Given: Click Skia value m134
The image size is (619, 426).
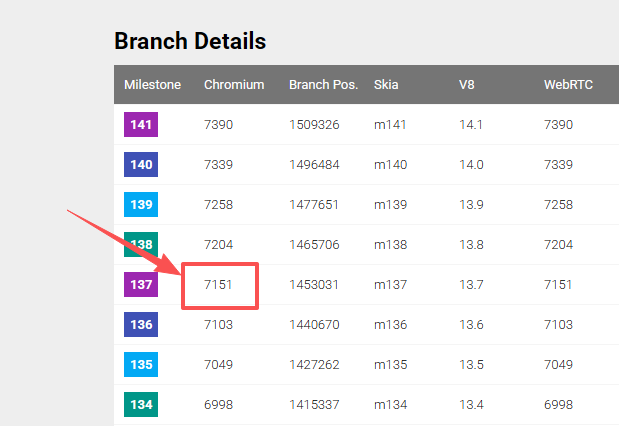Looking at the screenshot, I should point(390,405).
